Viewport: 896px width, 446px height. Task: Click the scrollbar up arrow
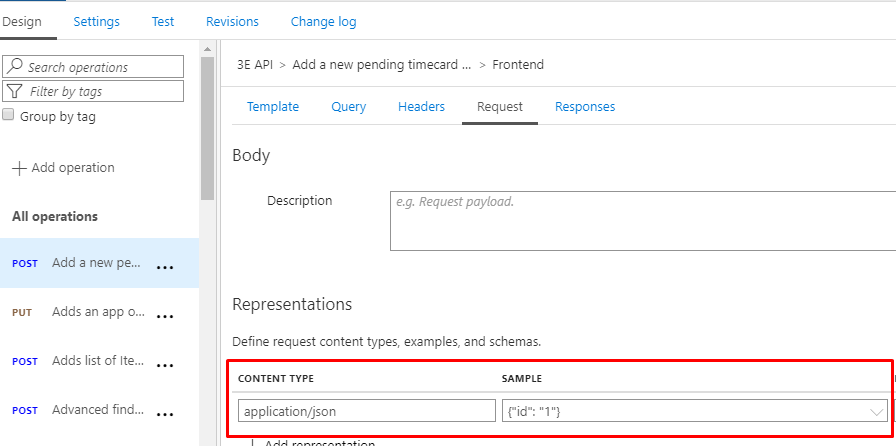pos(207,49)
